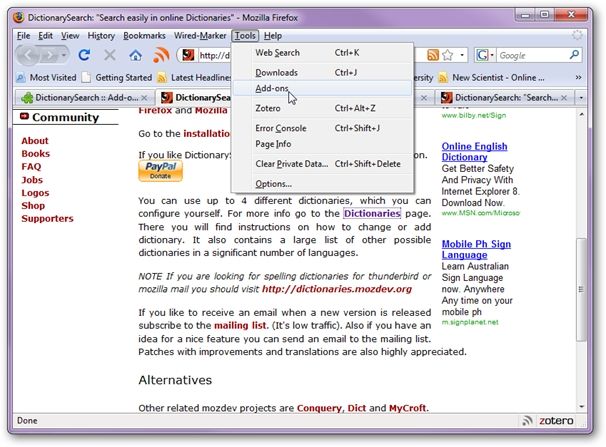This screenshot has width=606, height=447.
Task: Open the Wired-Marker menu
Action: pos(200,36)
